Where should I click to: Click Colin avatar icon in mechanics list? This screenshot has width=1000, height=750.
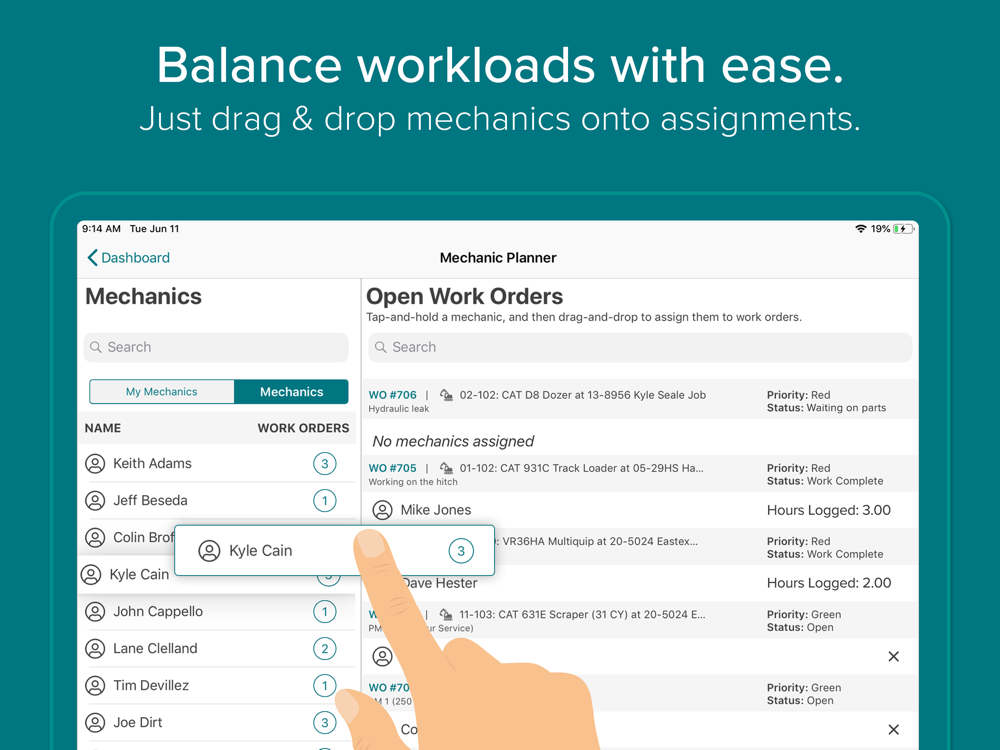95,538
